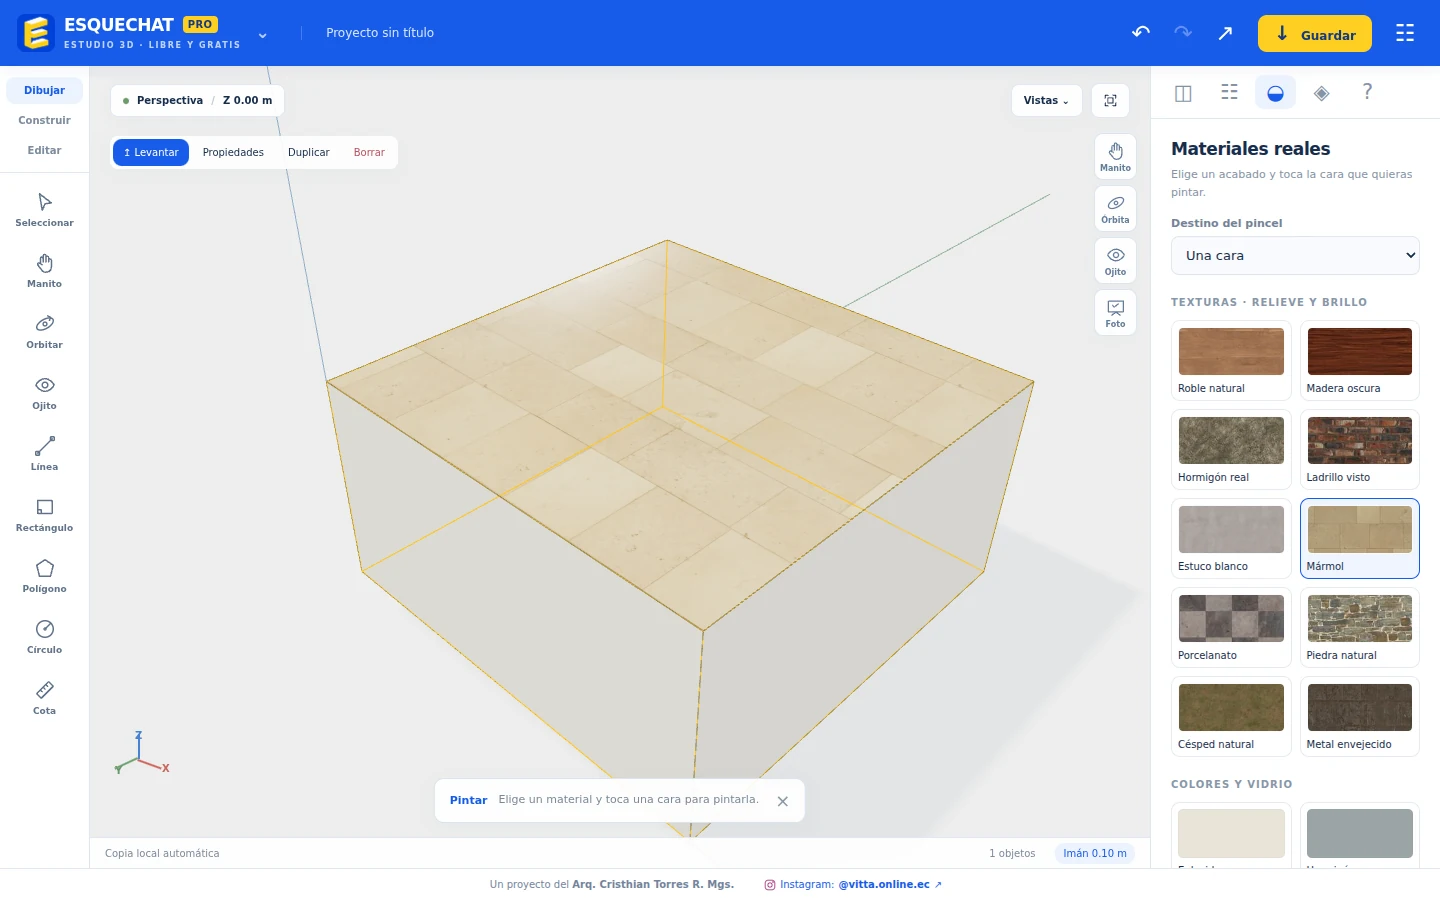This screenshot has width=1440, height=900.
Task: Click the undo arrow in header
Action: (x=1141, y=33)
